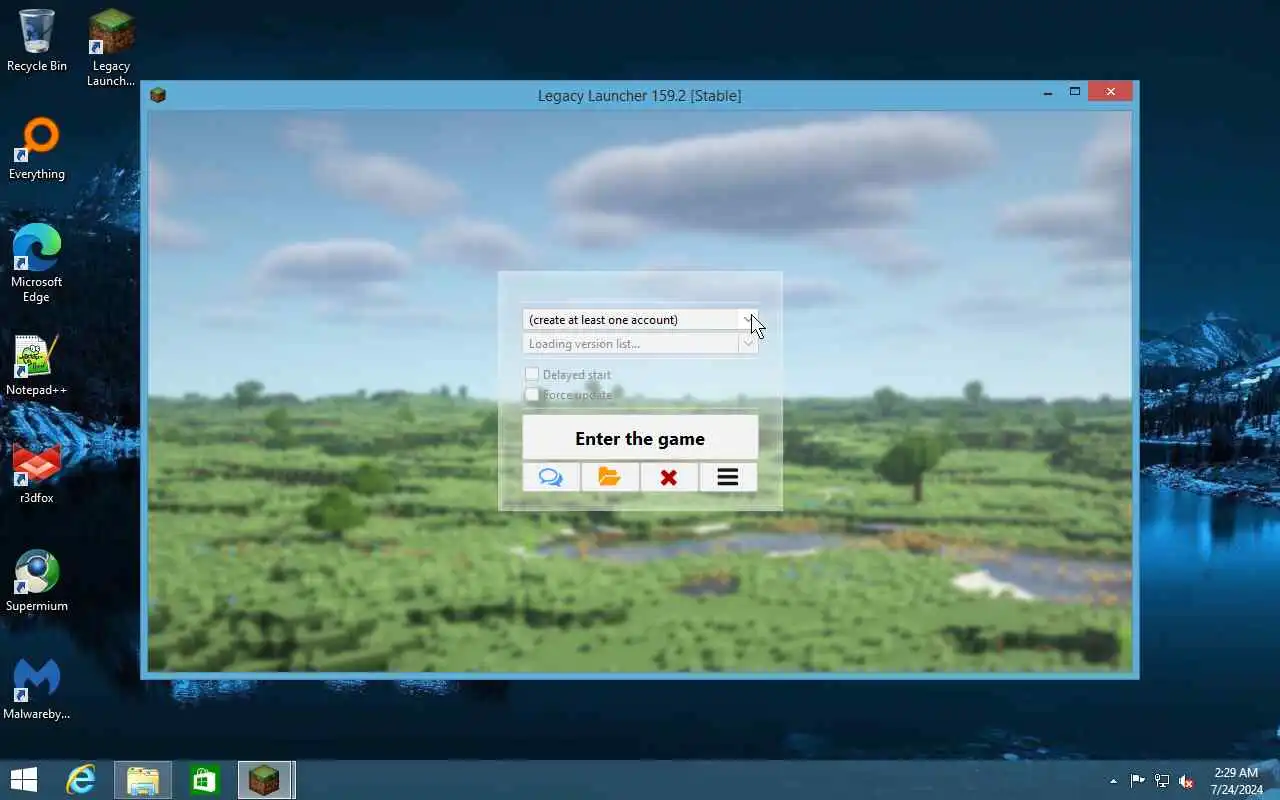Open the game folder button

(x=610, y=477)
